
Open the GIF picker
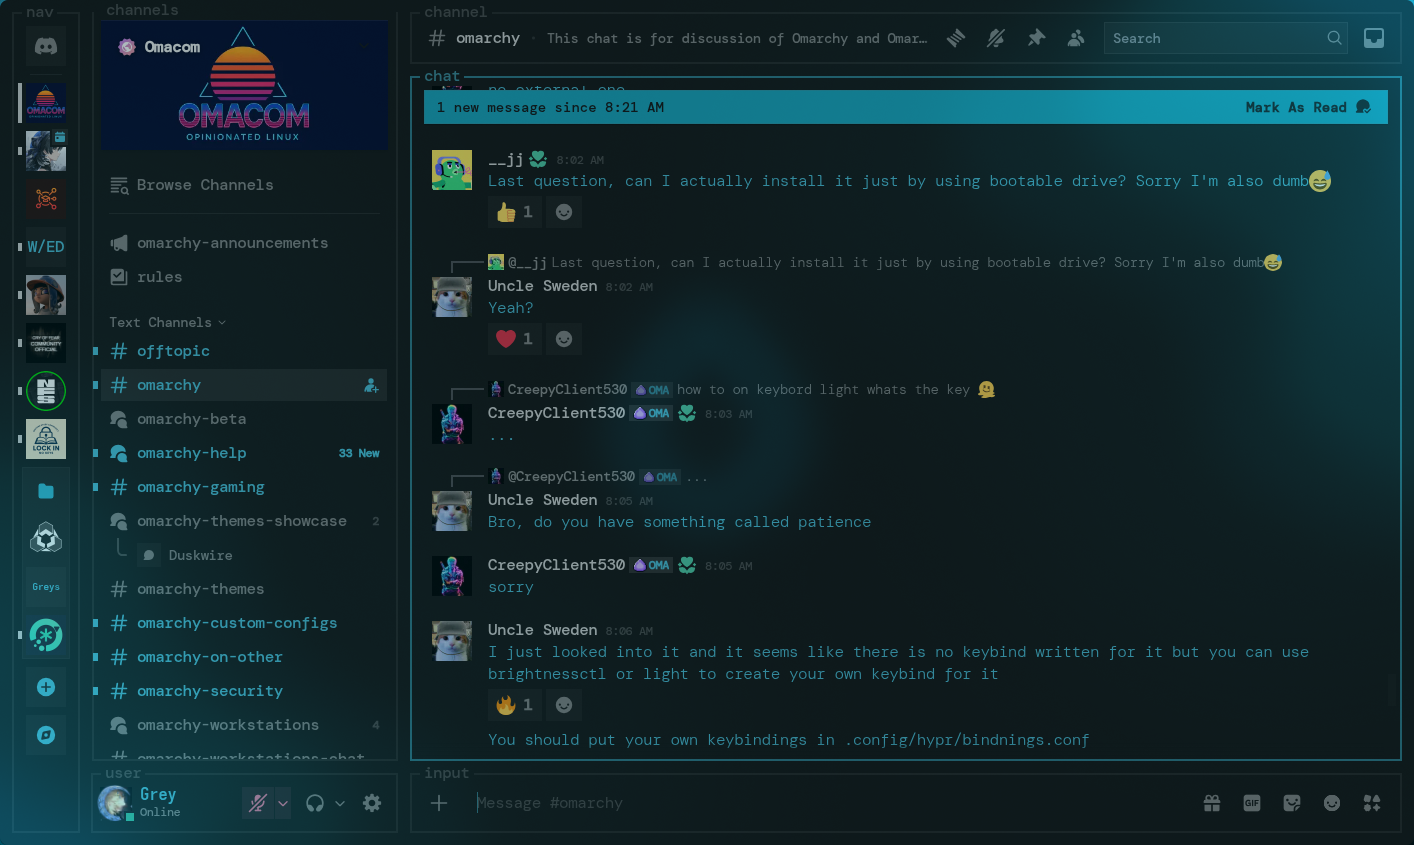pos(1252,803)
